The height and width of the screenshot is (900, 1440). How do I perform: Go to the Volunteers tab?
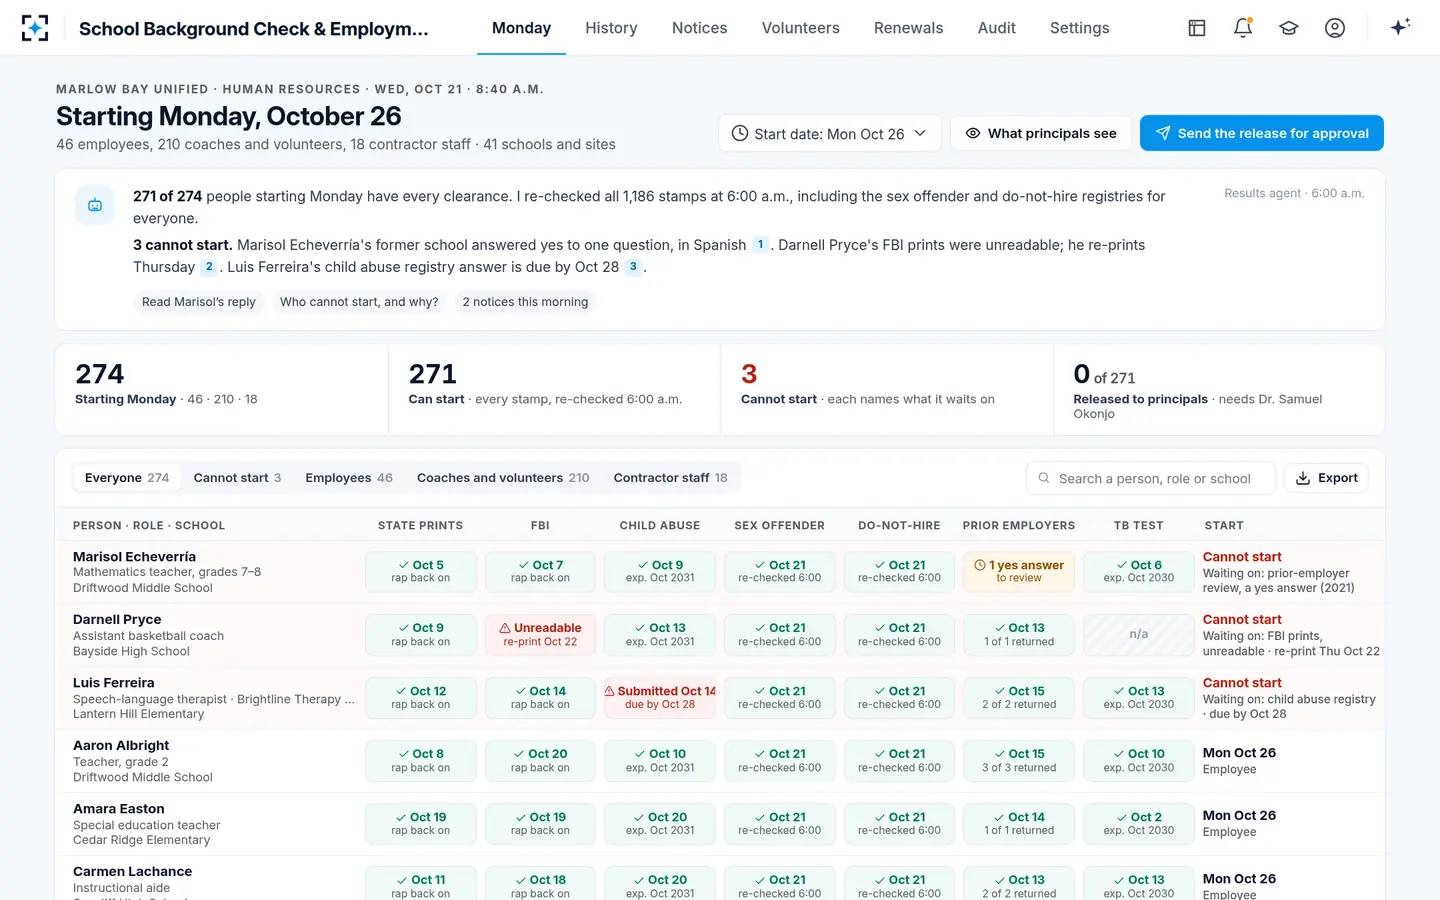pyautogui.click(x=801, y=28)
